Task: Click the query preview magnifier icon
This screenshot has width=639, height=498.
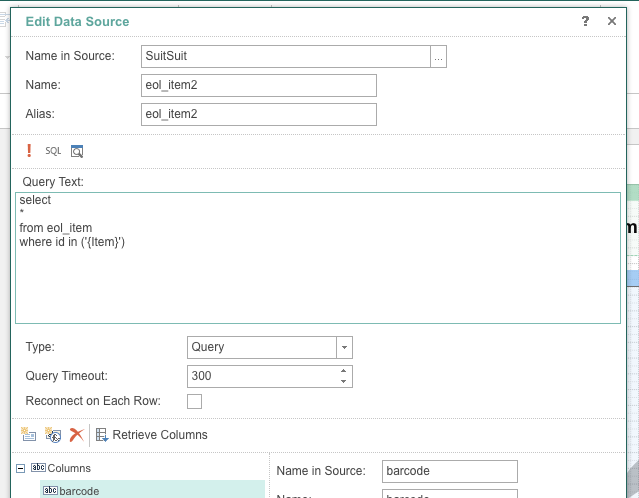Action: pyautogui.click(x=77, y=151)
